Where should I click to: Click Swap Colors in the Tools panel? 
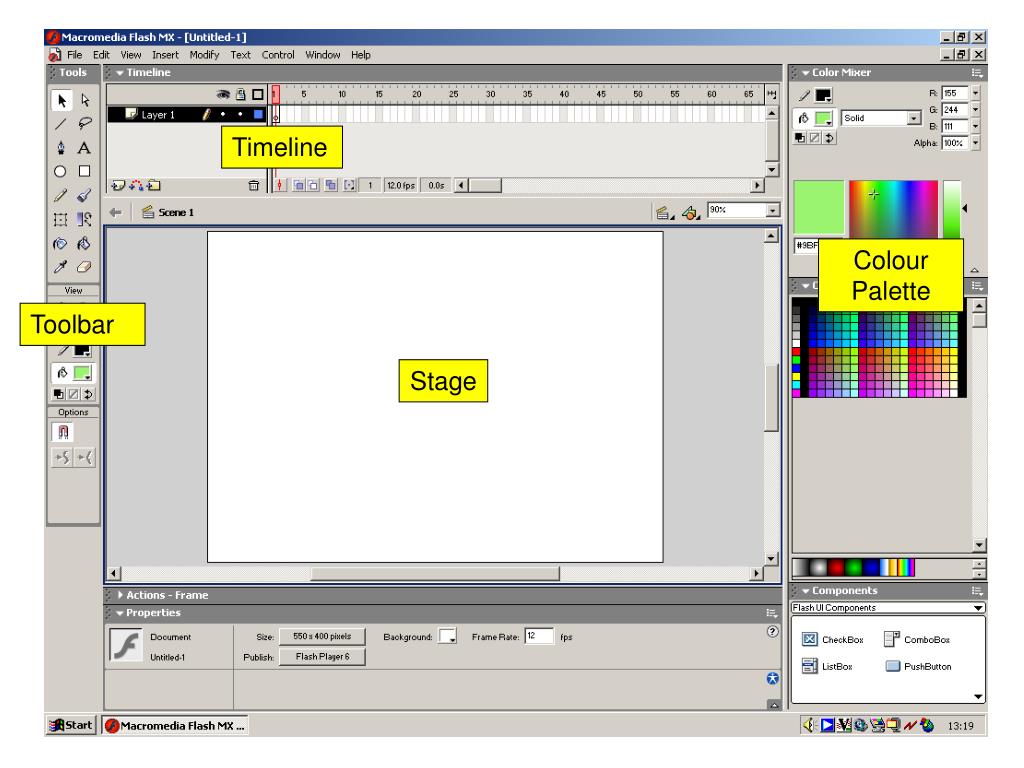(x=88, y=394)
